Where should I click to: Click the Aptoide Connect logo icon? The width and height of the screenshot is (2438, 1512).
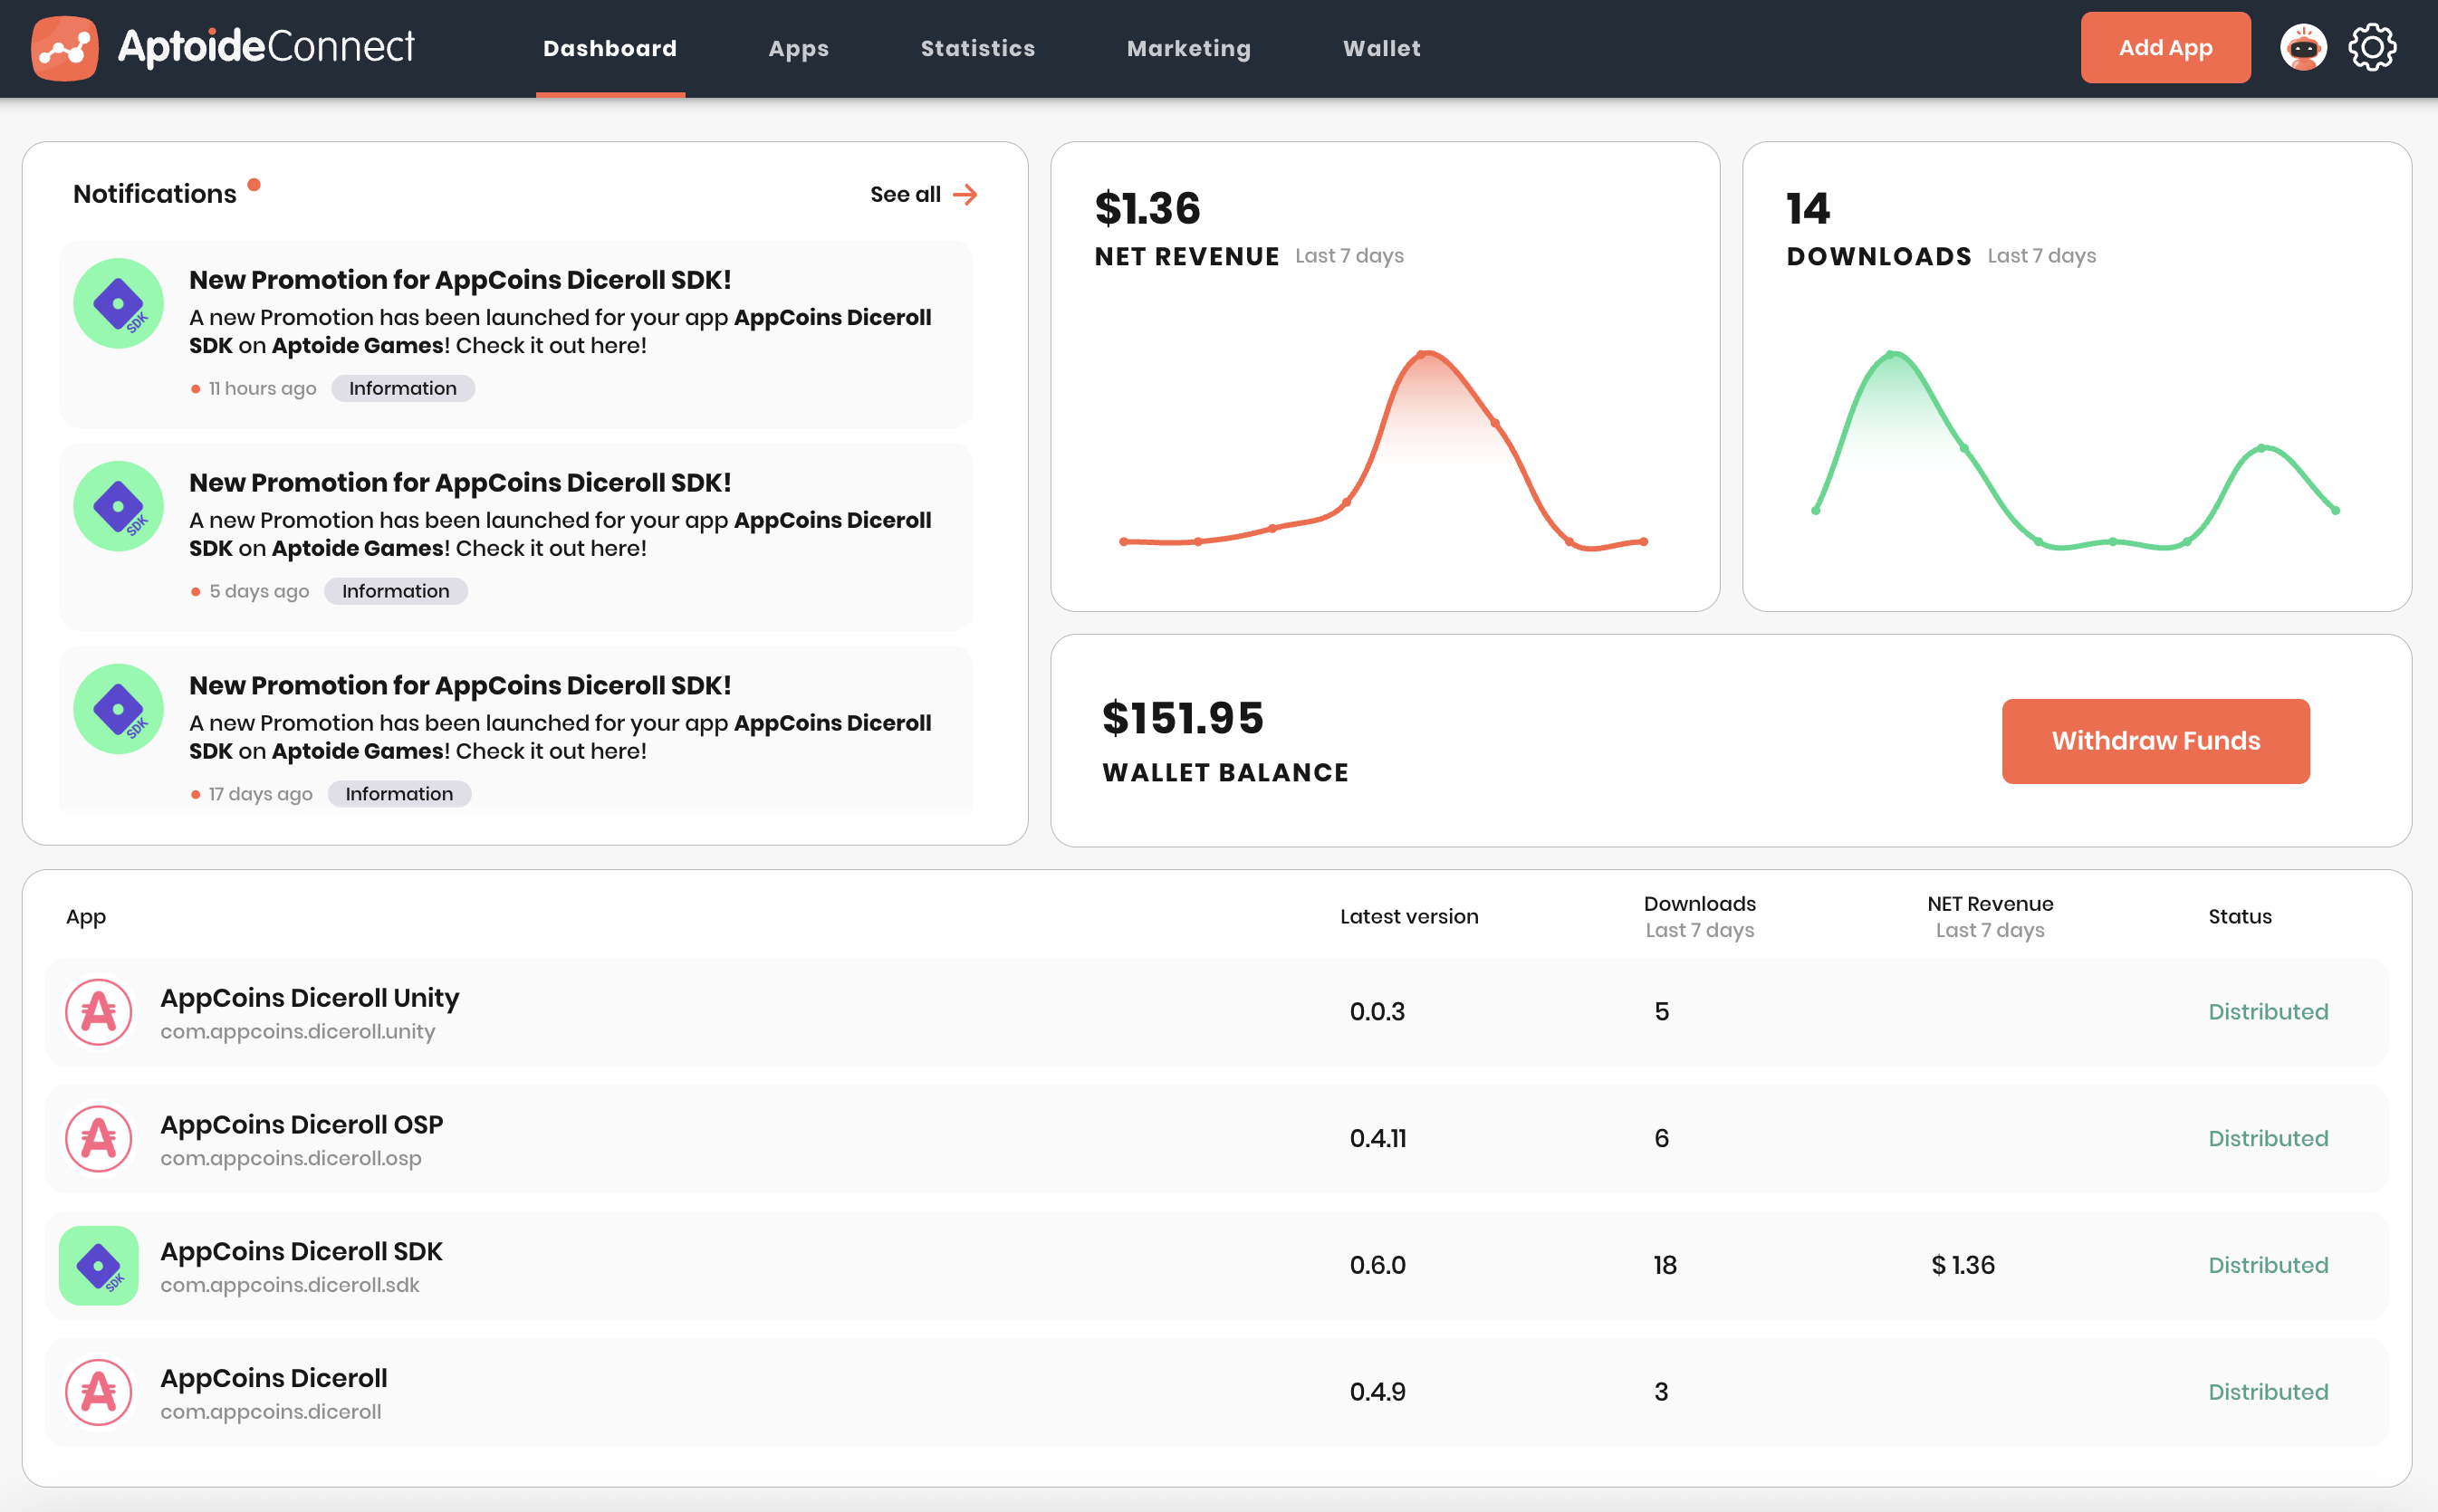pos(65,48)
